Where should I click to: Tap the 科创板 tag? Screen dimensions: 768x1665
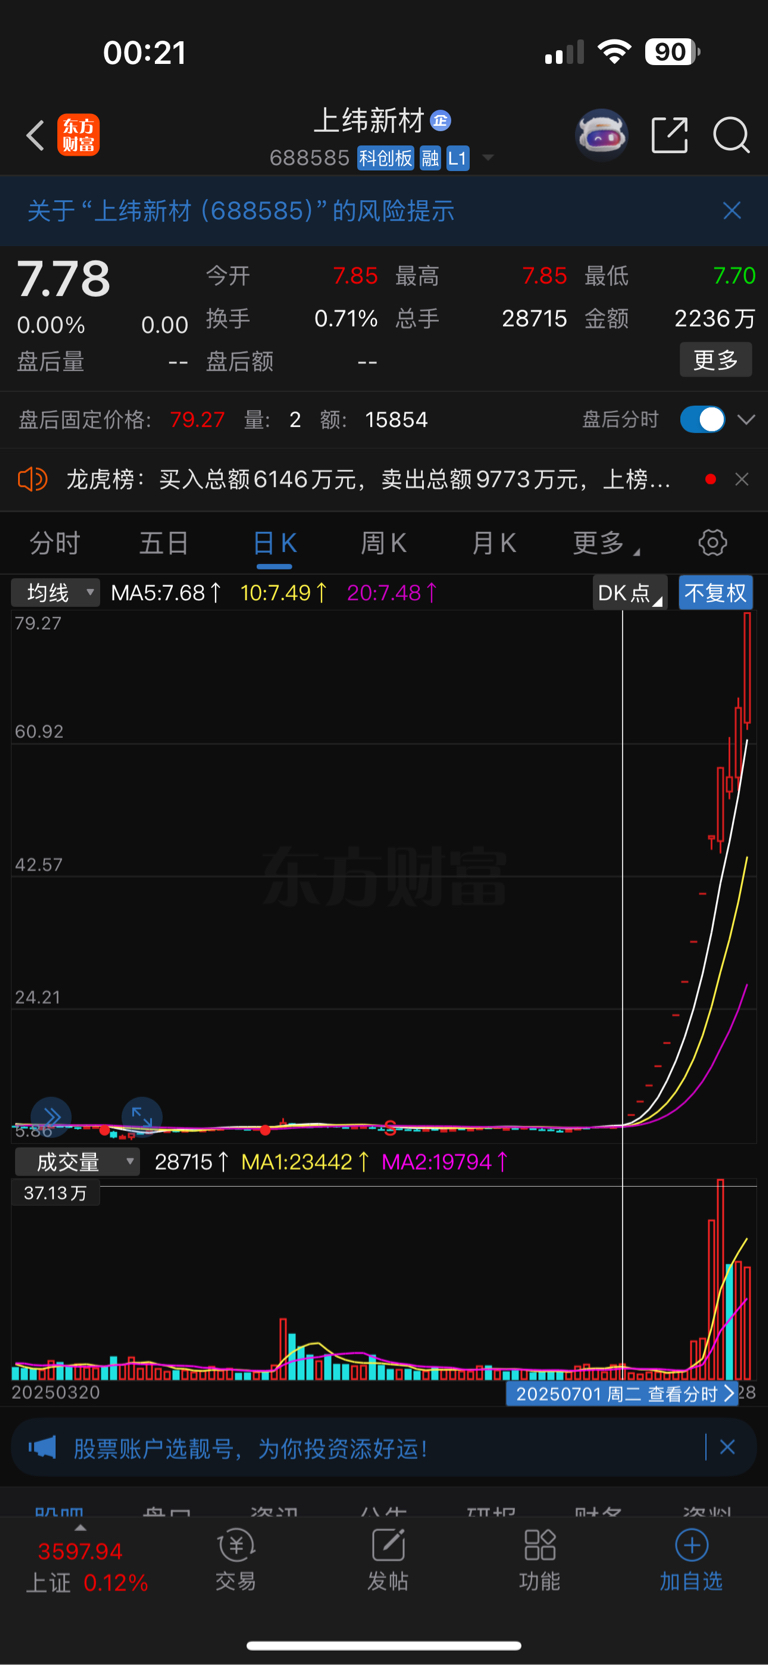[386, 158]
